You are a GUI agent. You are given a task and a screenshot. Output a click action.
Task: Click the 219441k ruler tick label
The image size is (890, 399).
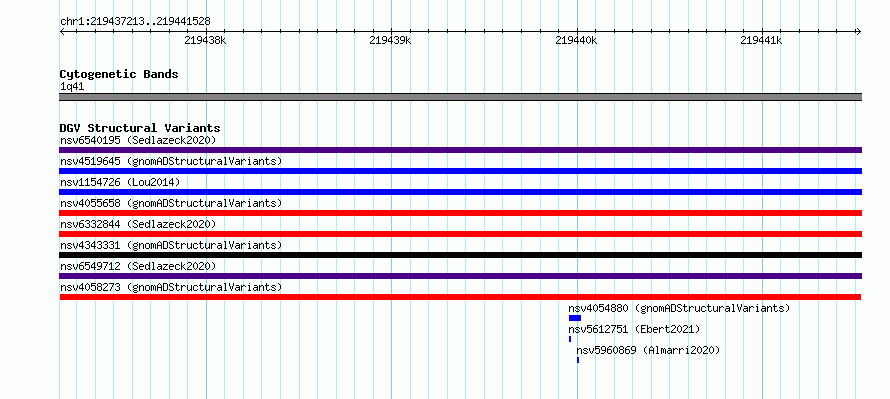[x=762, y=40]
